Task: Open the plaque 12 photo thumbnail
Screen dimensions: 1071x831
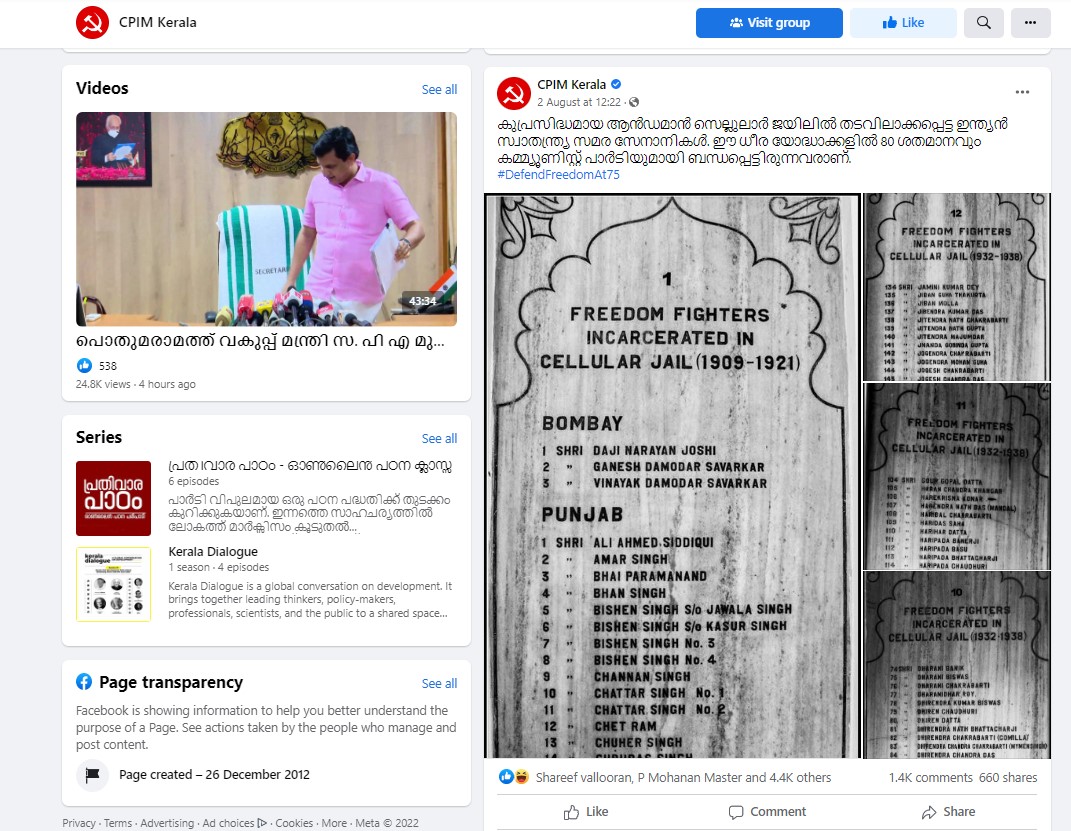Action: (x=956, y=287)
